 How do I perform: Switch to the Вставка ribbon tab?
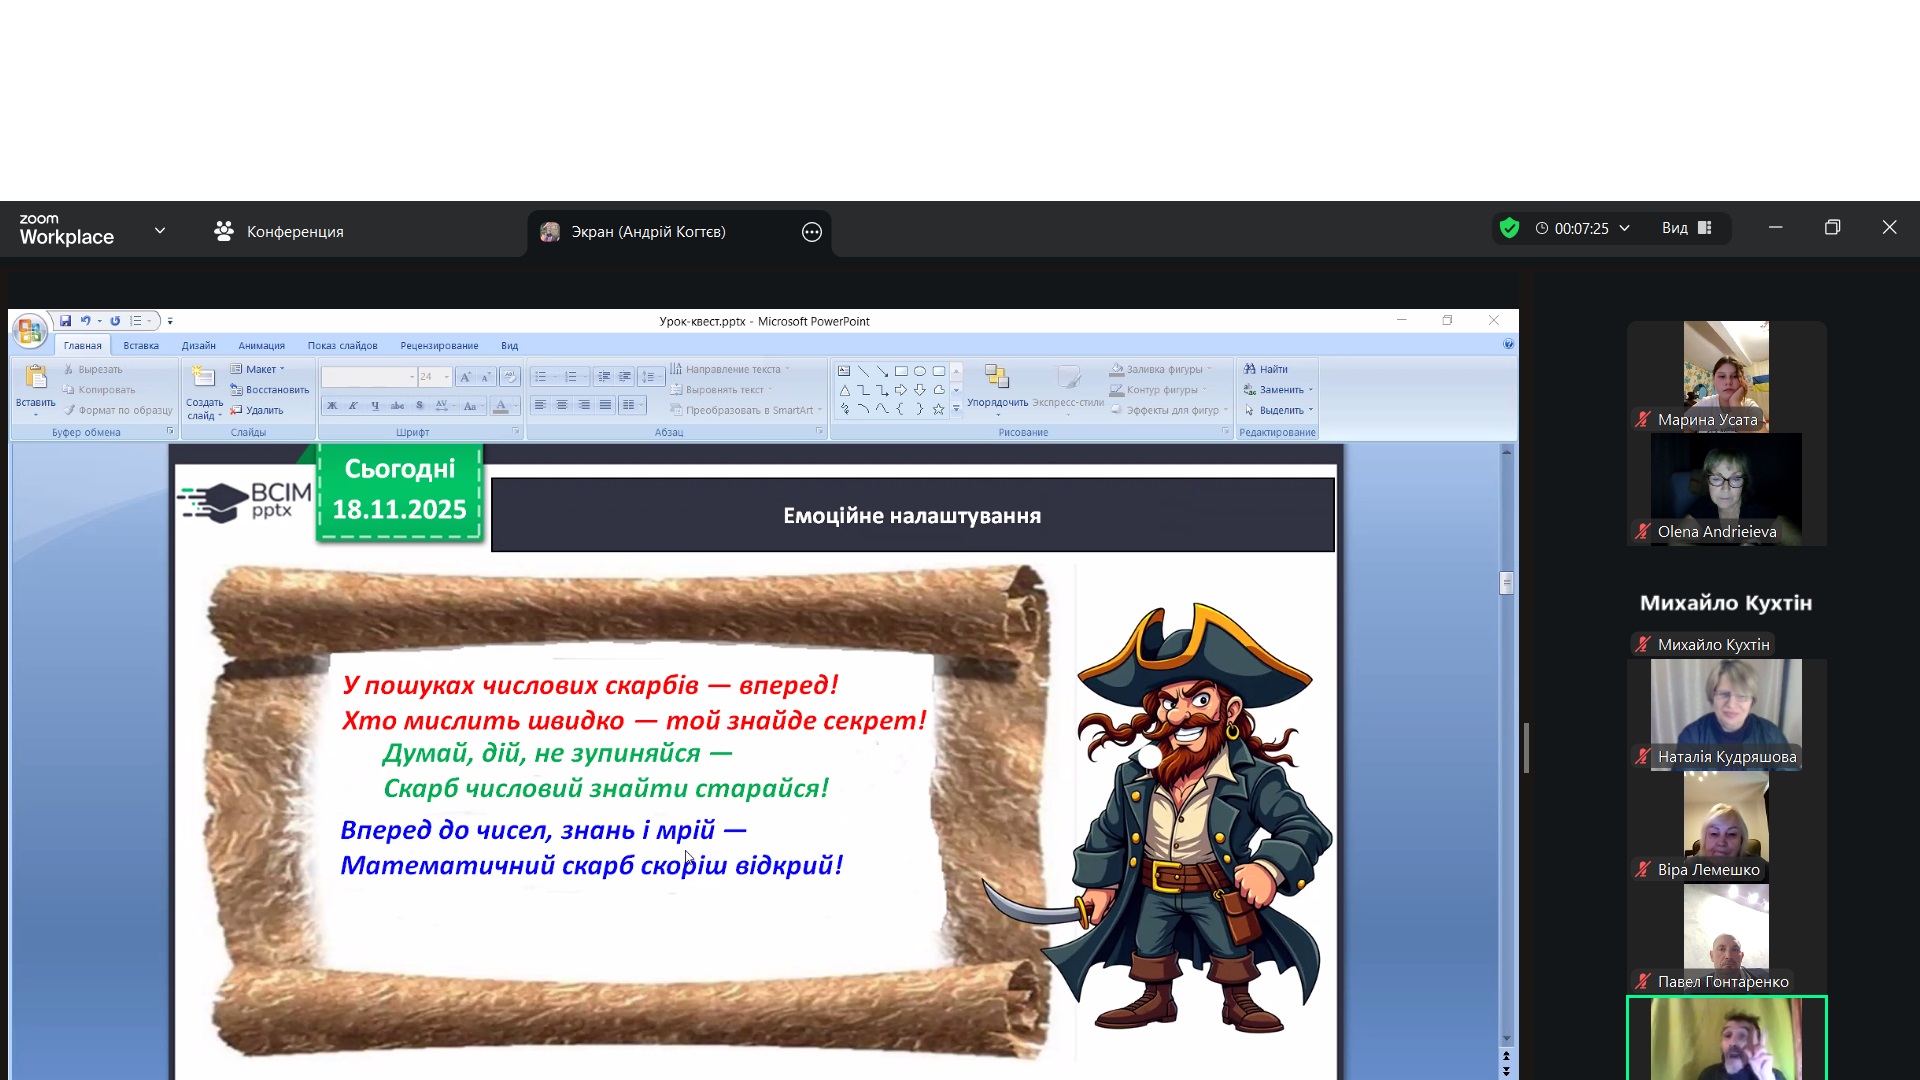(x=141, y=346)
